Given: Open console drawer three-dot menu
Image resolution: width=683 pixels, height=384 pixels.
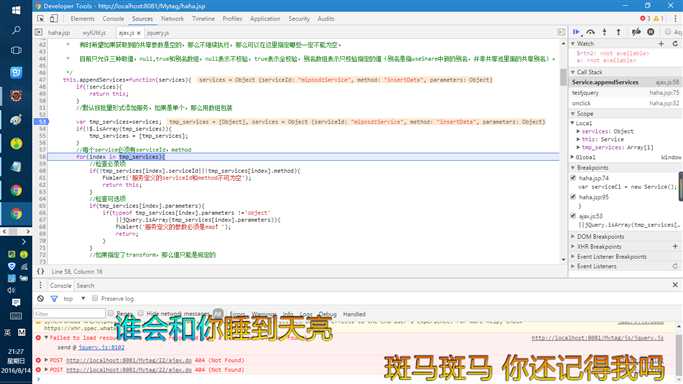Looking at the screenshot, I should (41, 285).
